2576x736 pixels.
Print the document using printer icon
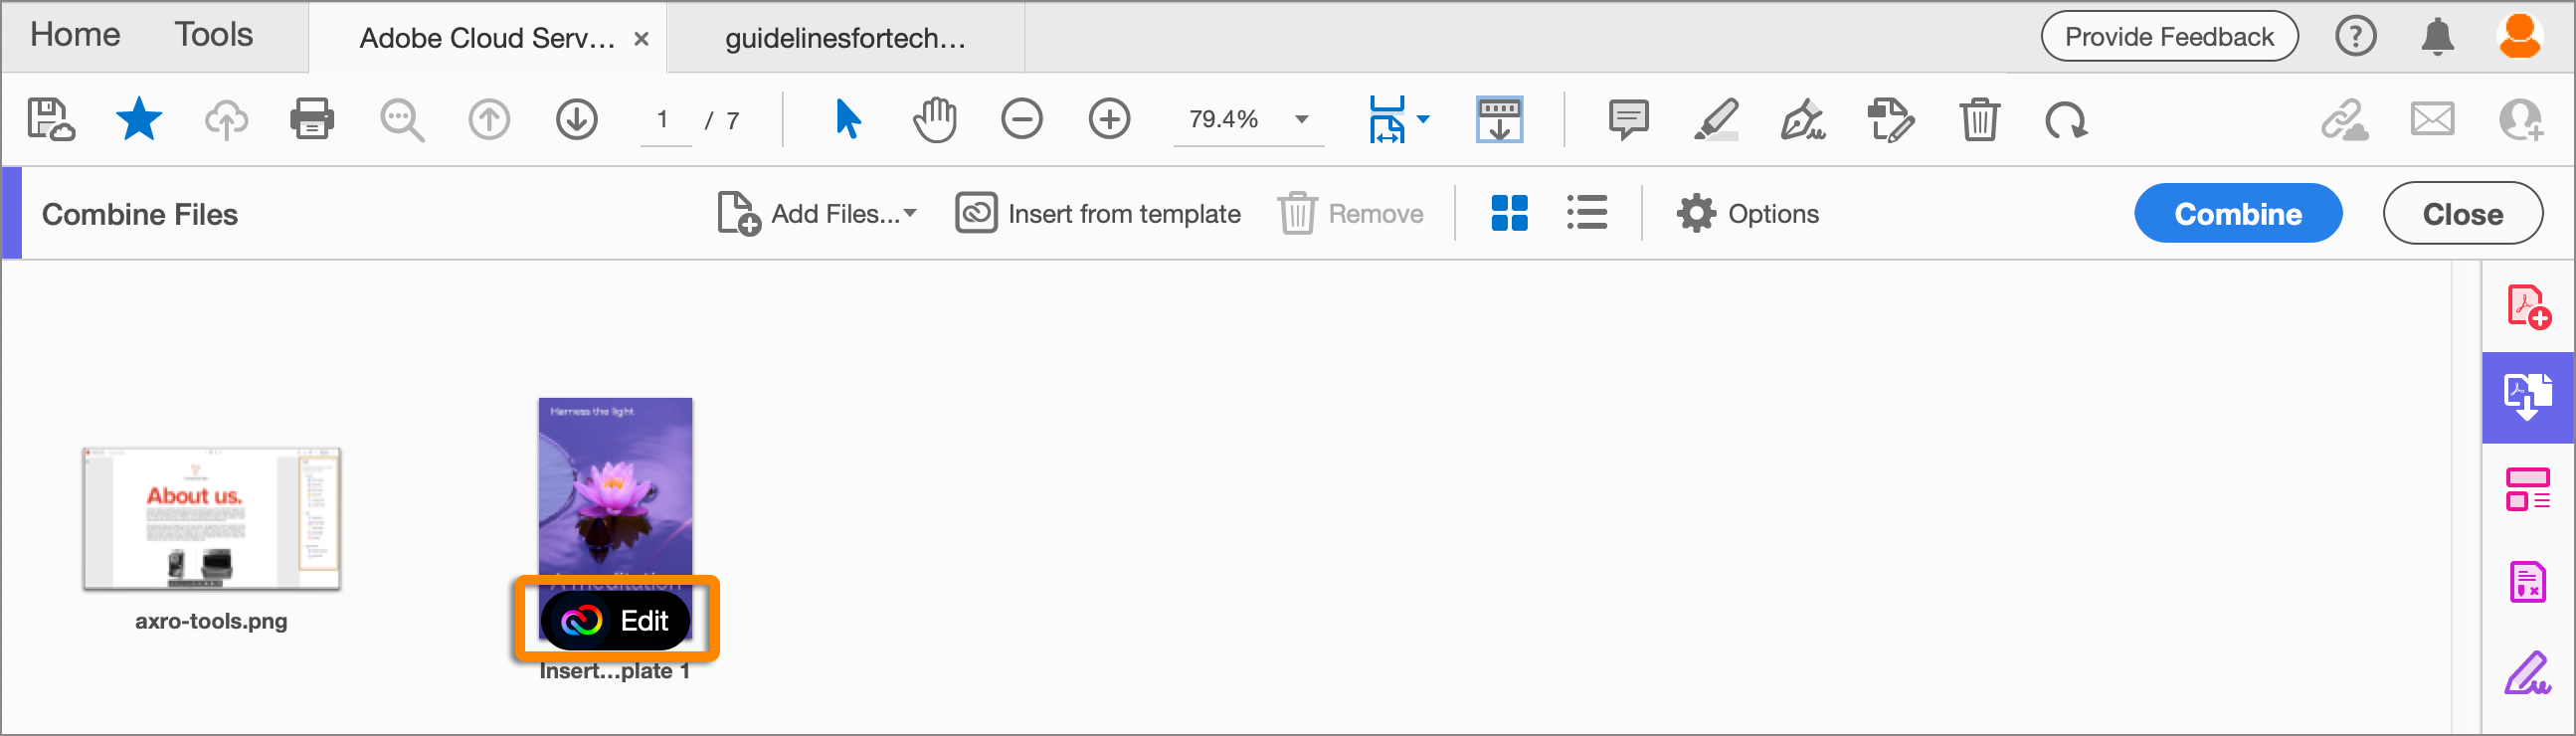[x=312, y=120]
